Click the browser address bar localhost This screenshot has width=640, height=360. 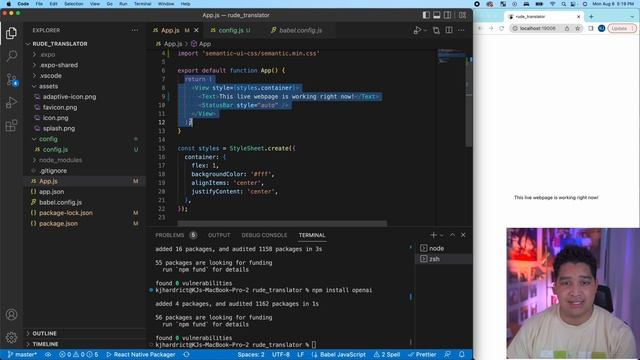coord(538,28)
